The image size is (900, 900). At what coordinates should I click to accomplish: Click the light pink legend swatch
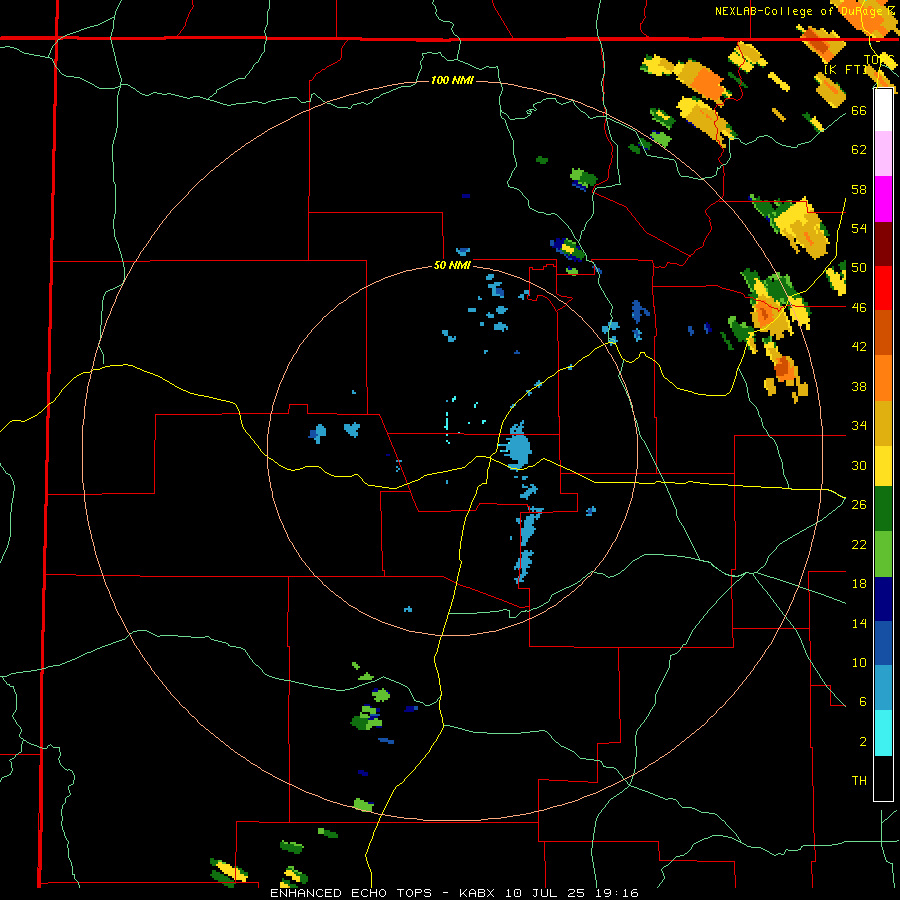(883, 154)
